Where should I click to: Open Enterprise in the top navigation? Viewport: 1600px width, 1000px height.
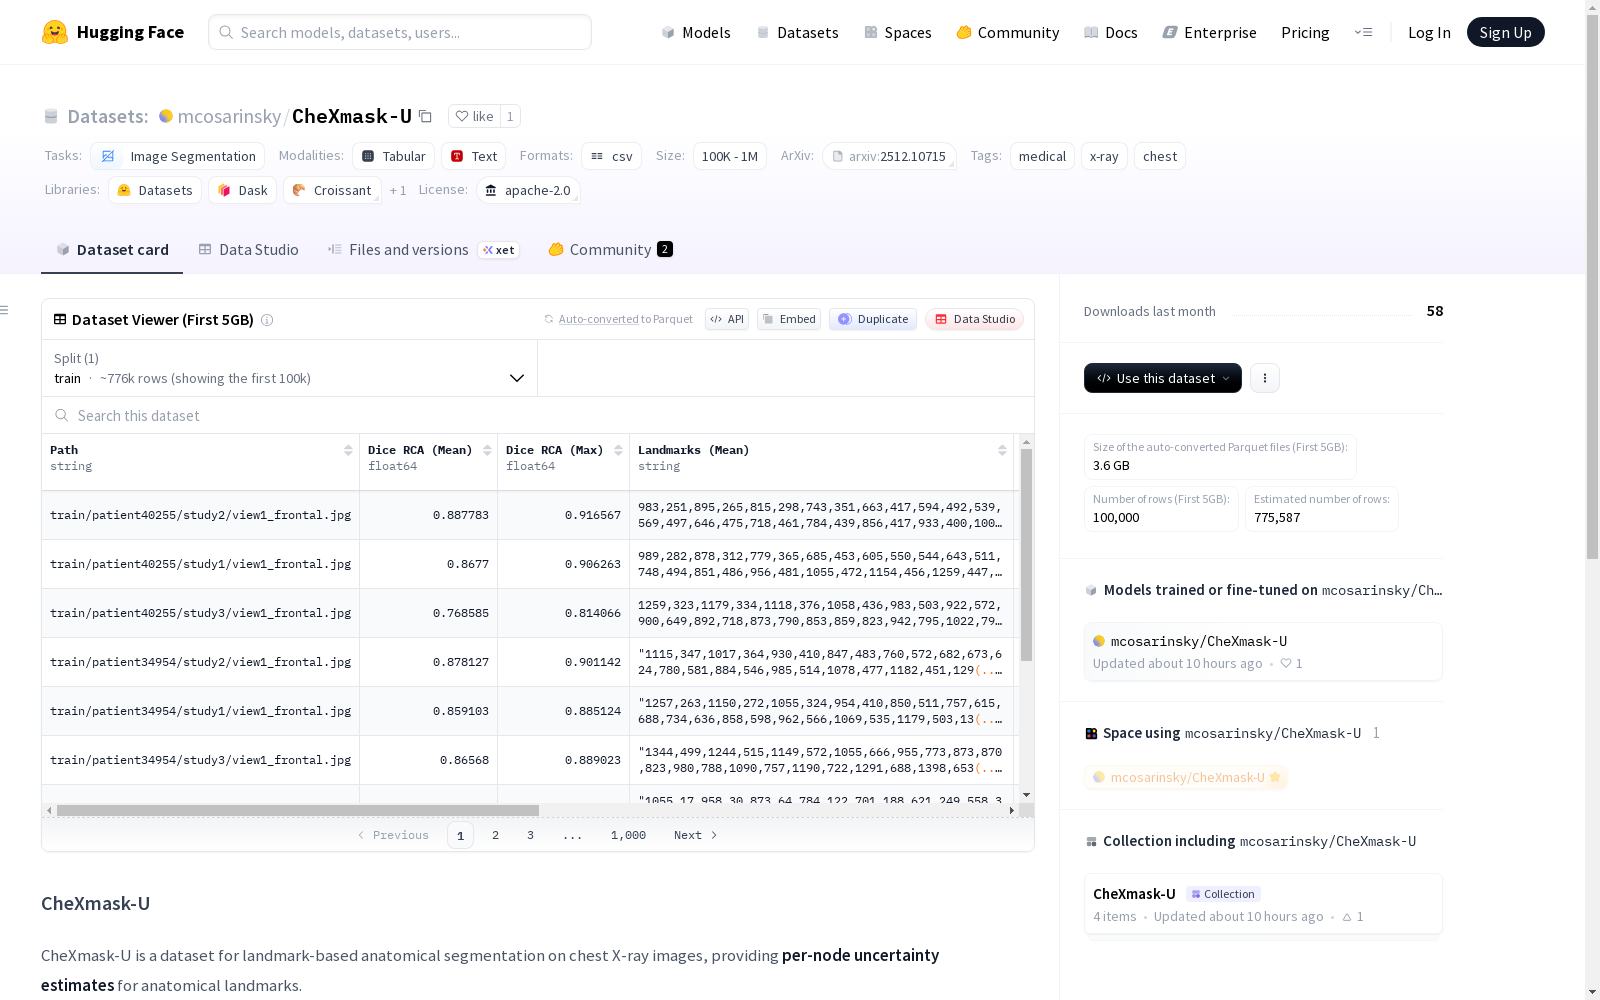click(1210, 32)
